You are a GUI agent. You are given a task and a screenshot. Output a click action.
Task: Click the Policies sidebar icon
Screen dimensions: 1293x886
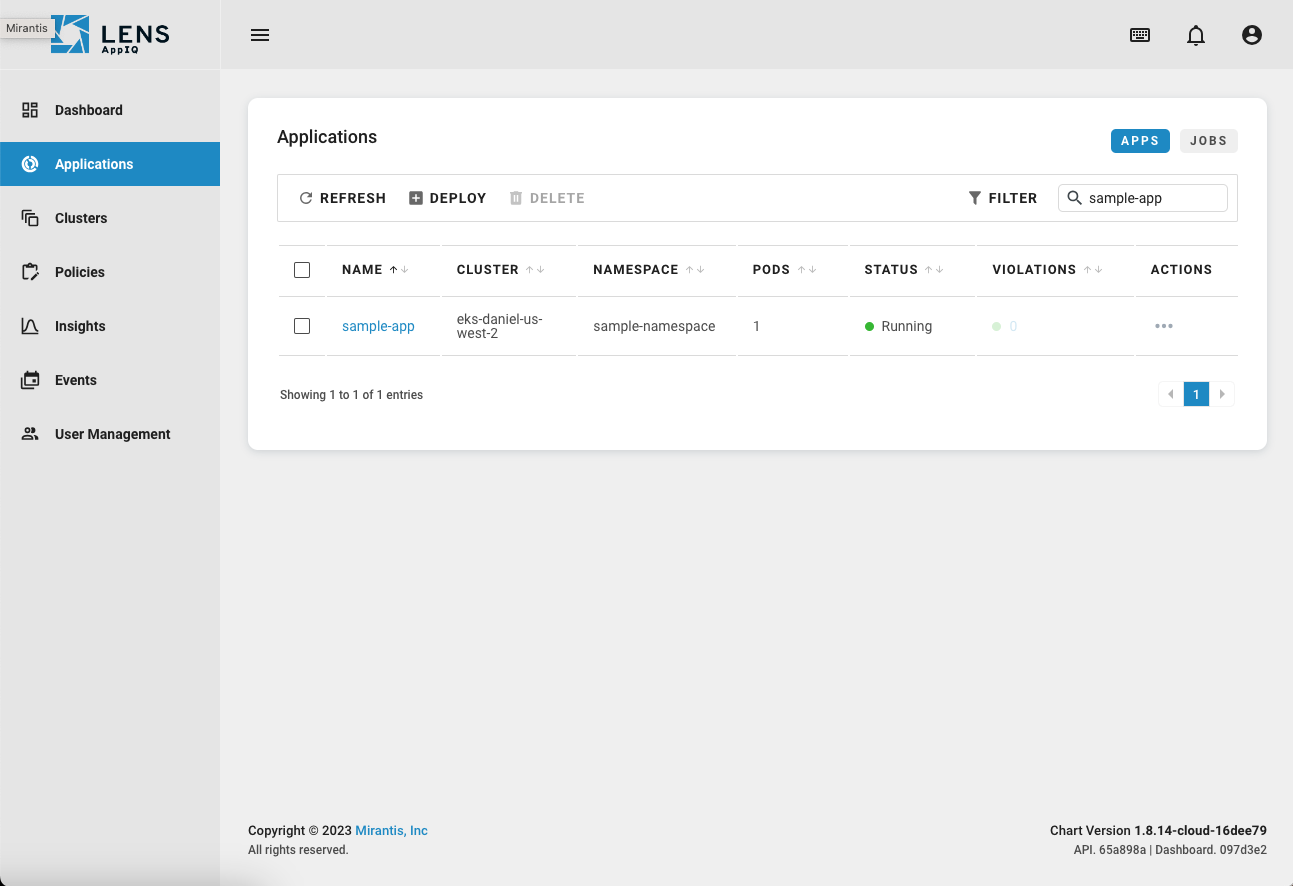pos(30,272)
